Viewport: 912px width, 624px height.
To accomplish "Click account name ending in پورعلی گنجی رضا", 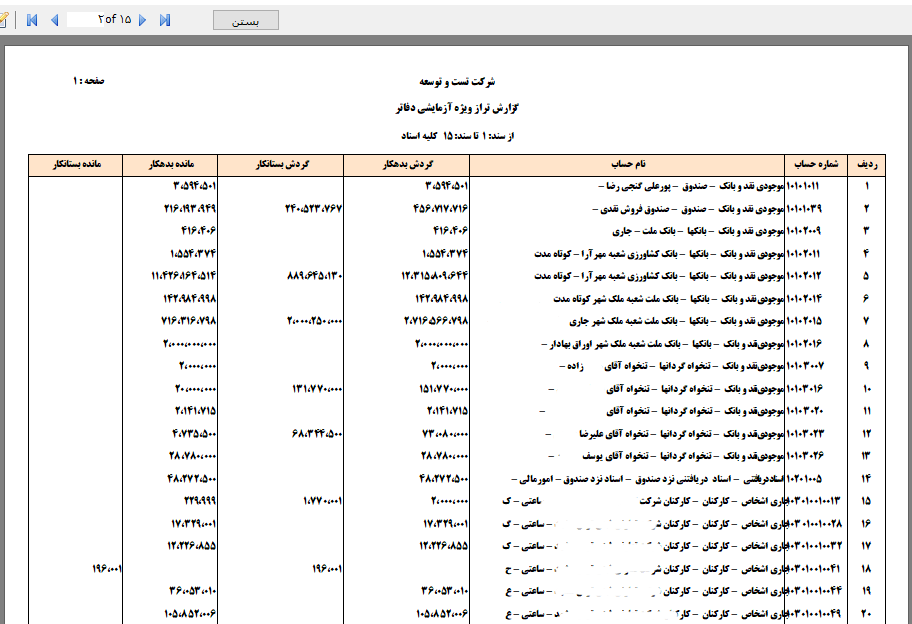I will pyautogui.click(x=691, y=186).
